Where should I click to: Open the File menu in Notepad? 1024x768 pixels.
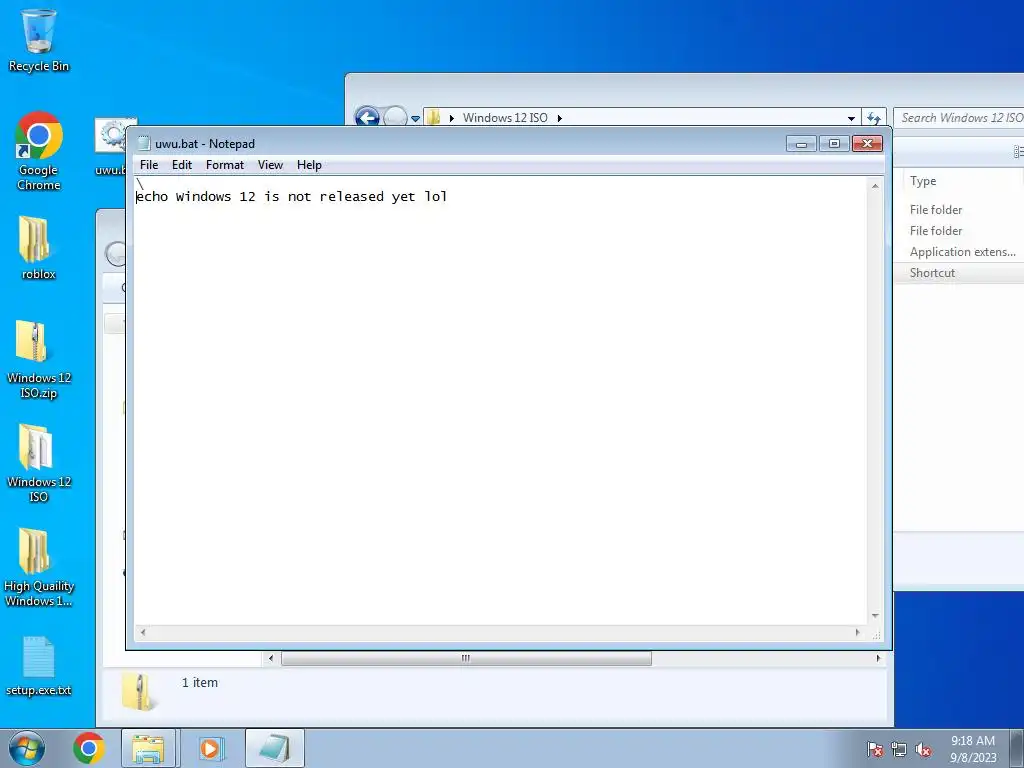(149, 165)
